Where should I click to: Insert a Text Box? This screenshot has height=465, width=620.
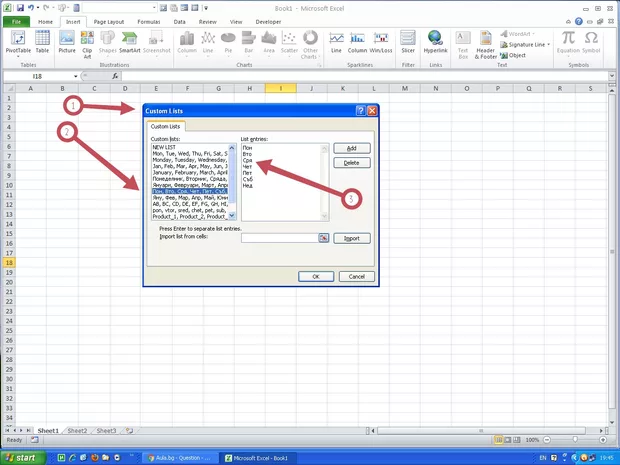[463, 42]
